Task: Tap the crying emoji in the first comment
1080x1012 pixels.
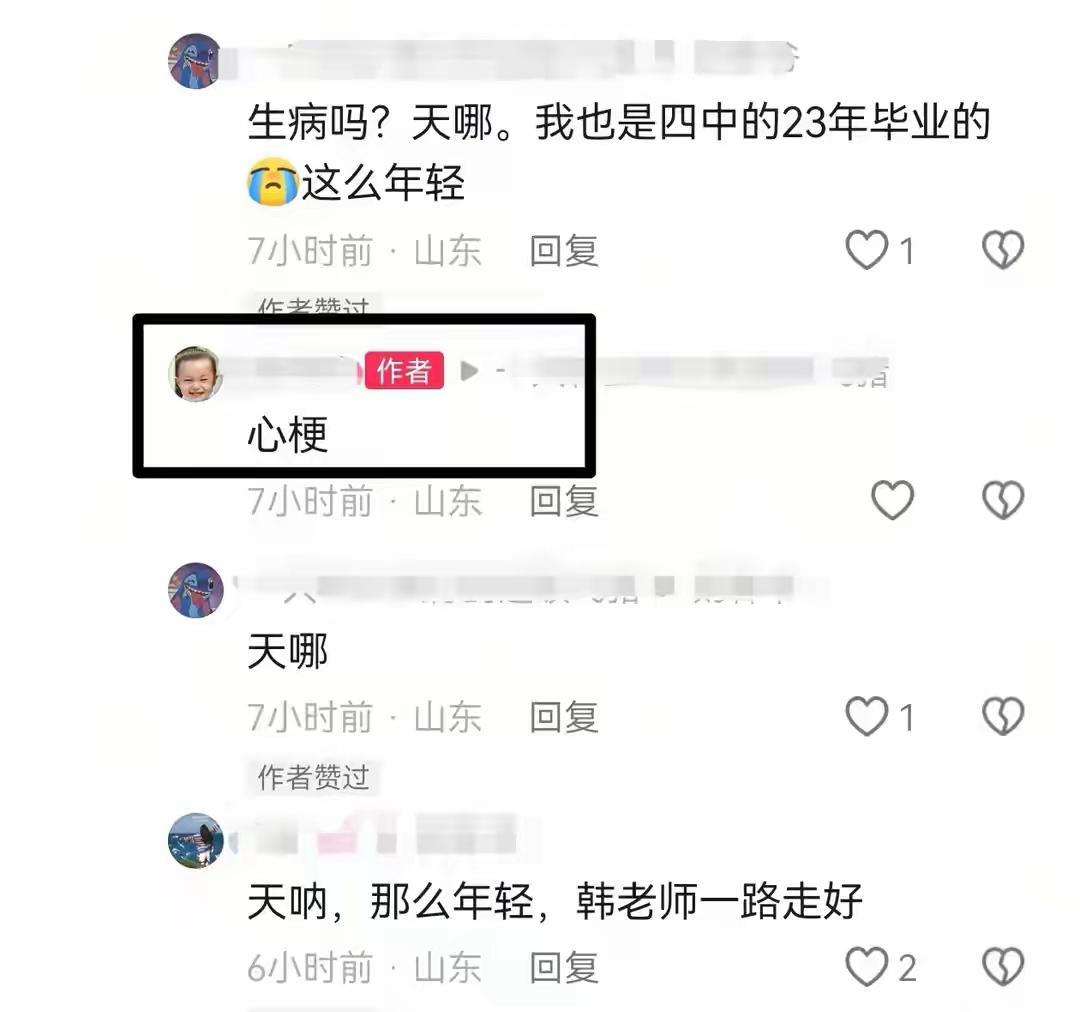Action: [x=273, y=181]
